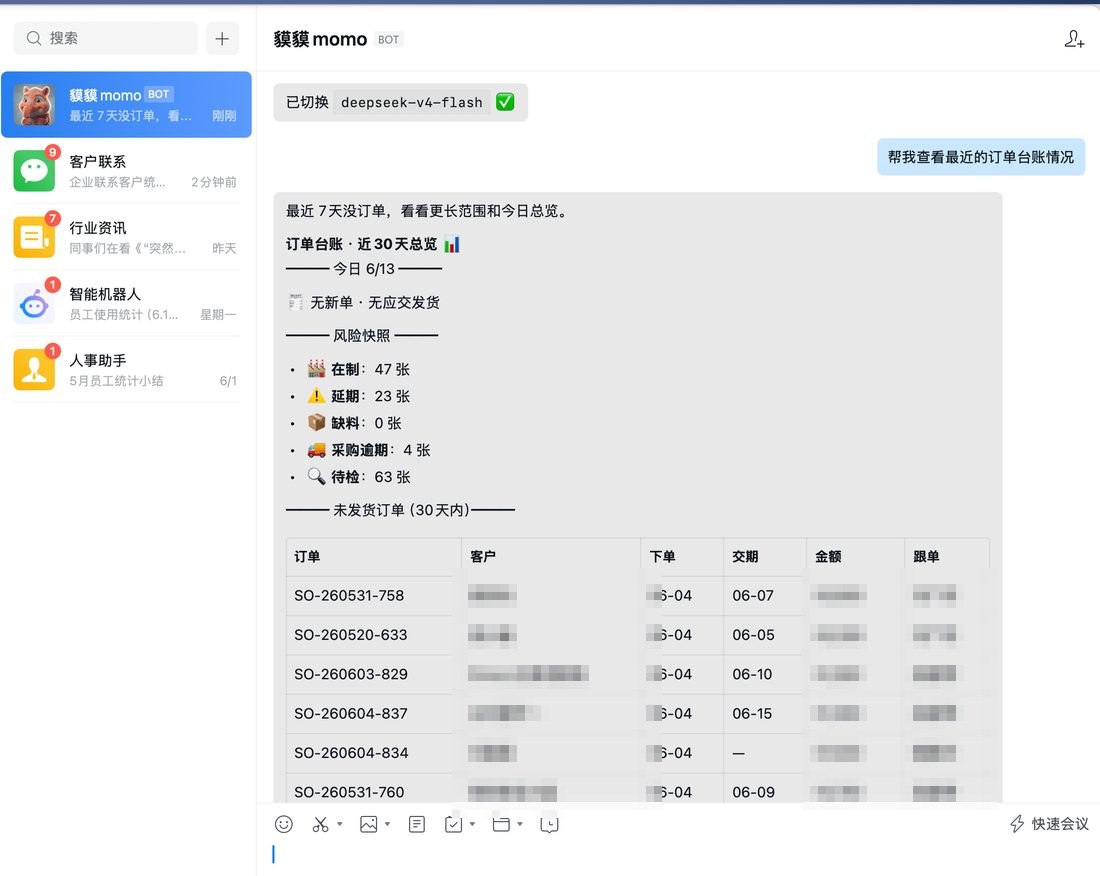Click order SO-260604-834 in table
Image resolution: width=1100 pixels, height=876 pixels.
pyautogui.click(x=351, y=753)
